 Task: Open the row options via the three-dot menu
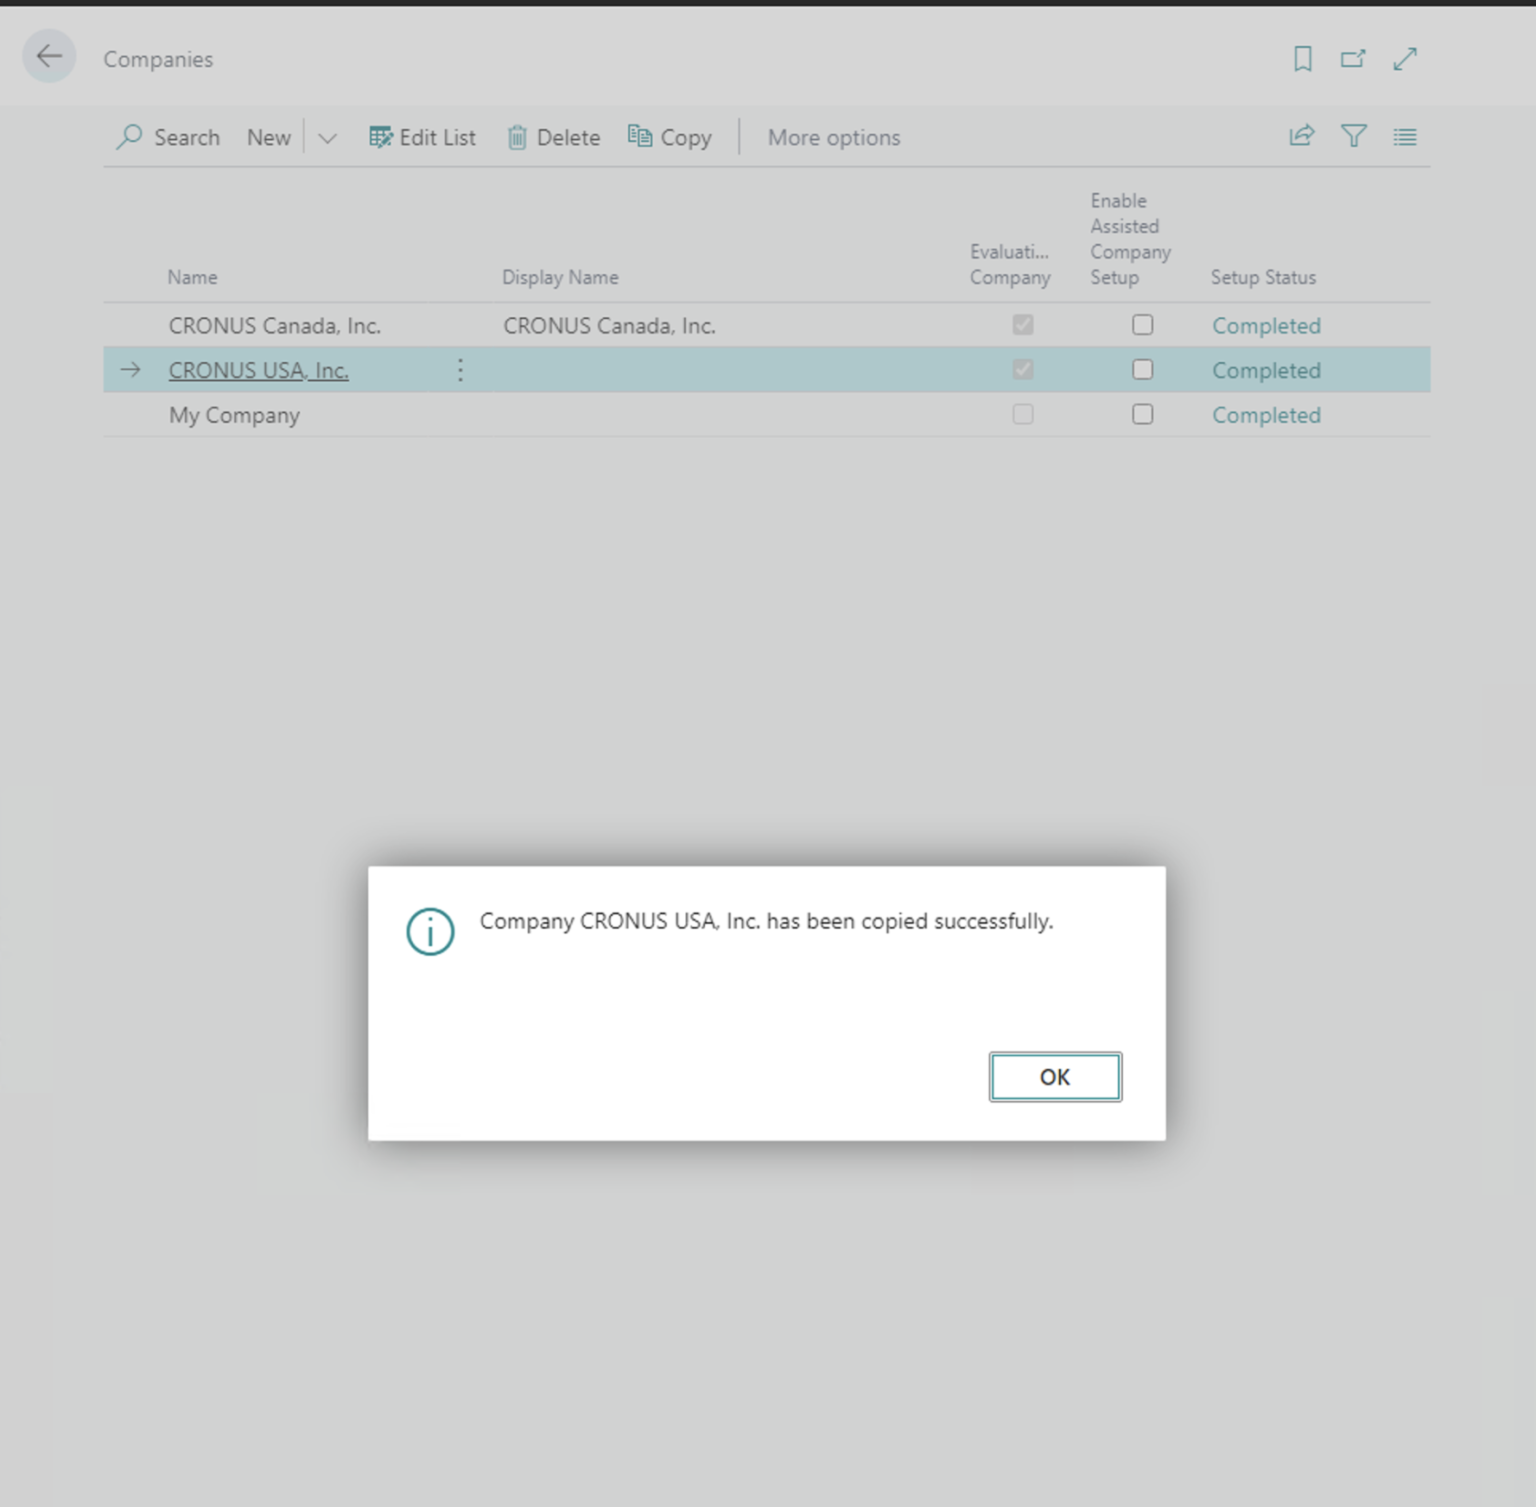click(460, 370)
